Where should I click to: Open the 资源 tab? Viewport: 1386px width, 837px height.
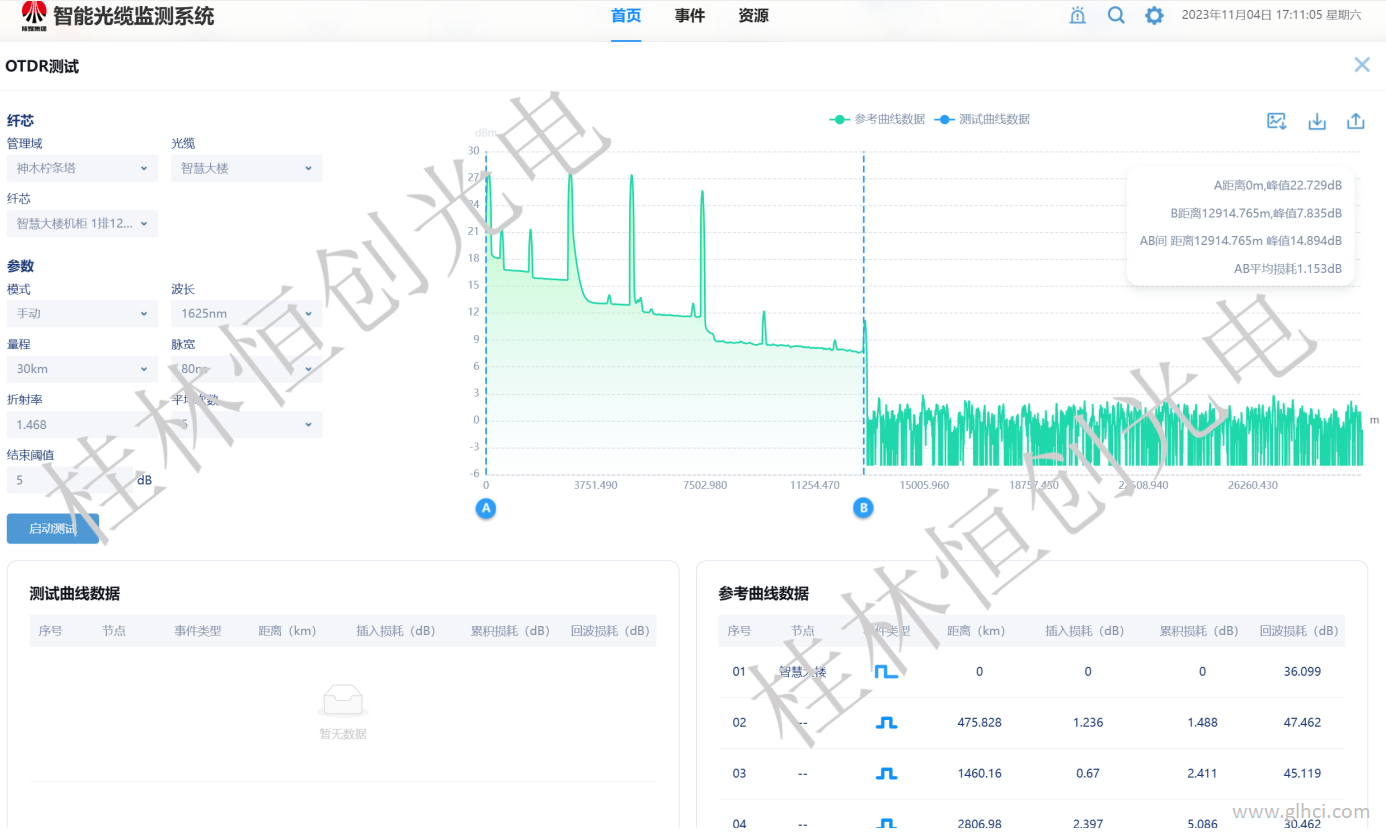pyautogui.click(x=753, y=16)
